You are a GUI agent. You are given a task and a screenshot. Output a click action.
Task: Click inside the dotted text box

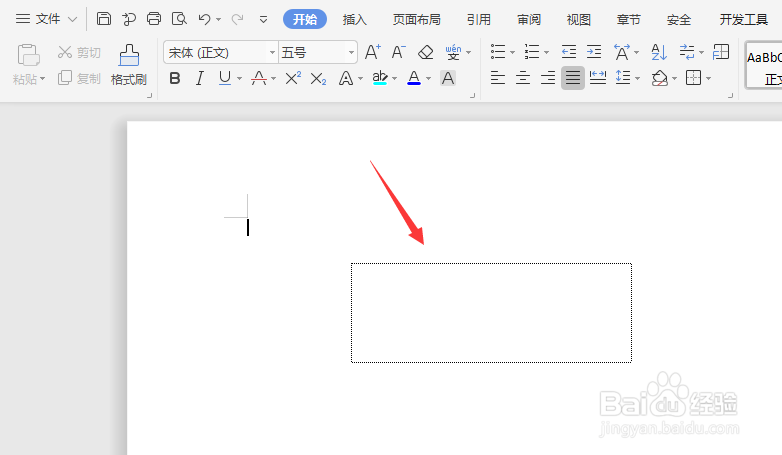(491, 313)
